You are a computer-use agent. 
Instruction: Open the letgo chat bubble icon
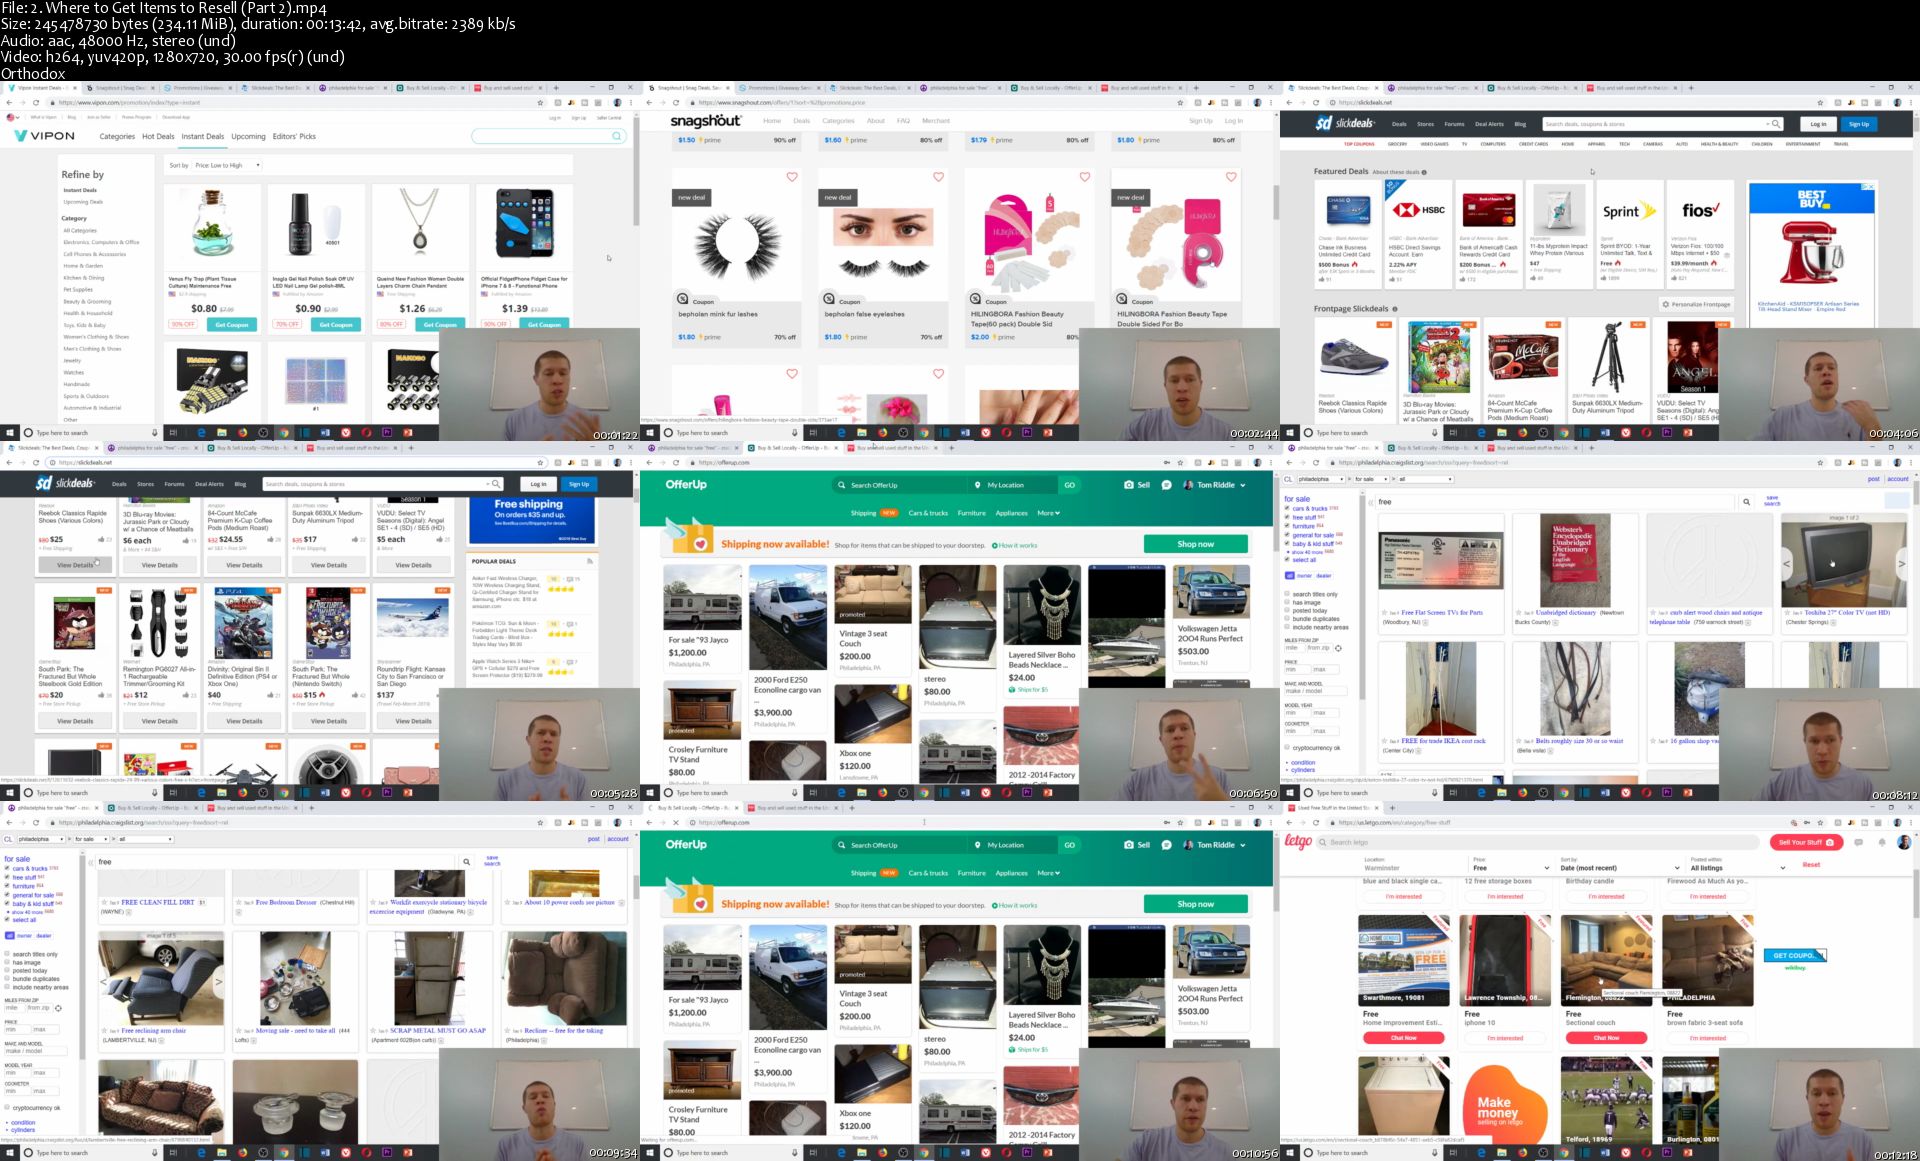click(1859, 842)
